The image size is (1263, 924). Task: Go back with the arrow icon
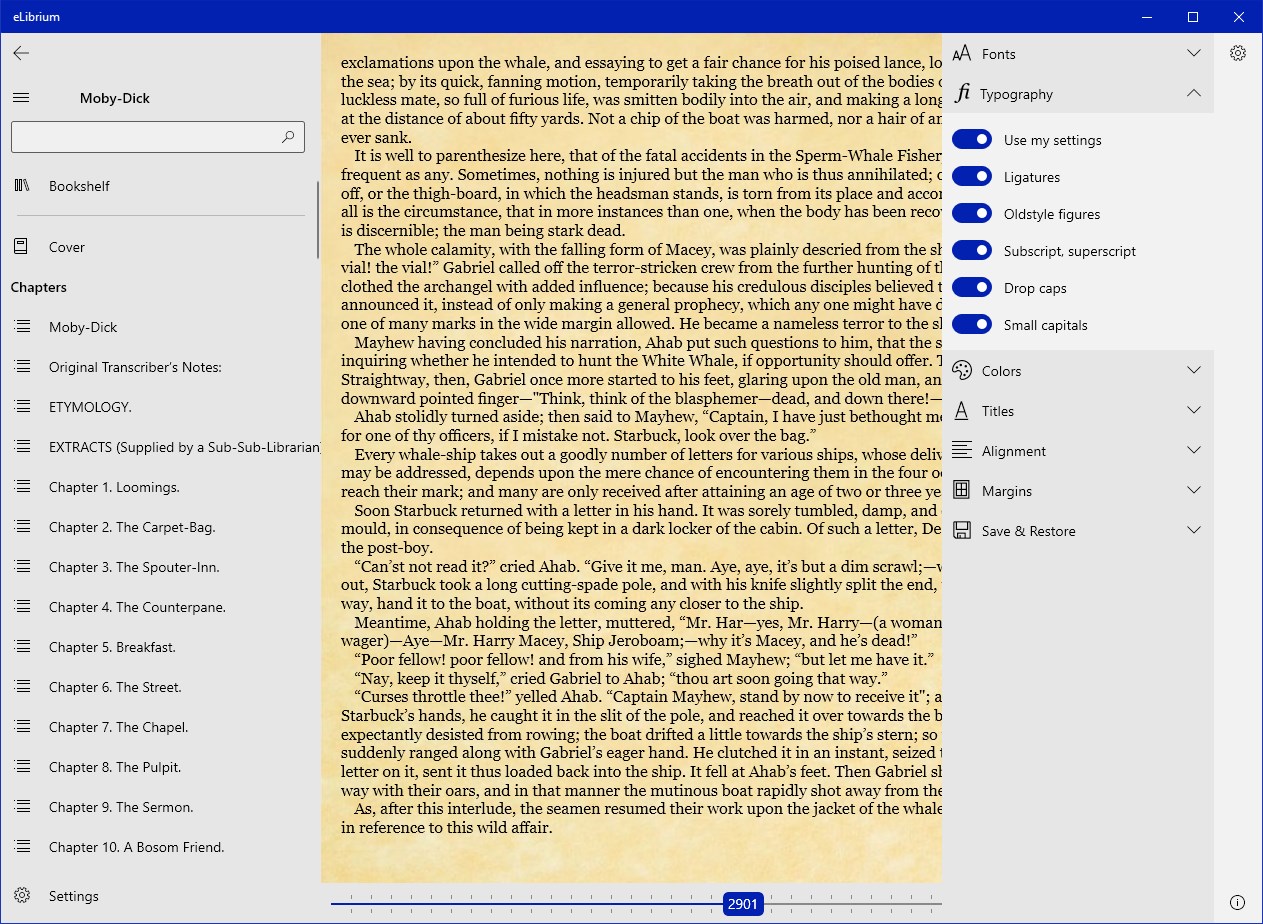click(x=21, y=53)
